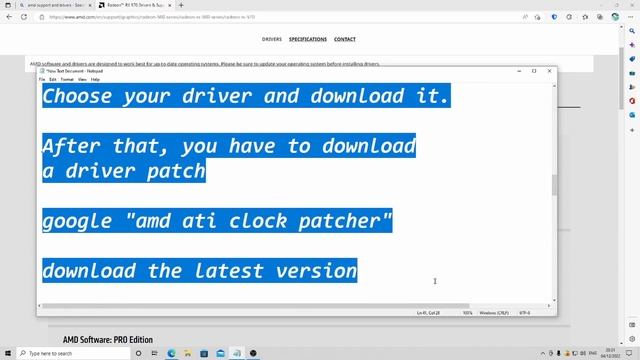The image size is (640, 360).
Task: Open Read aloud icon in address bar
Action: pyautogui.click(x=525, y=17)
